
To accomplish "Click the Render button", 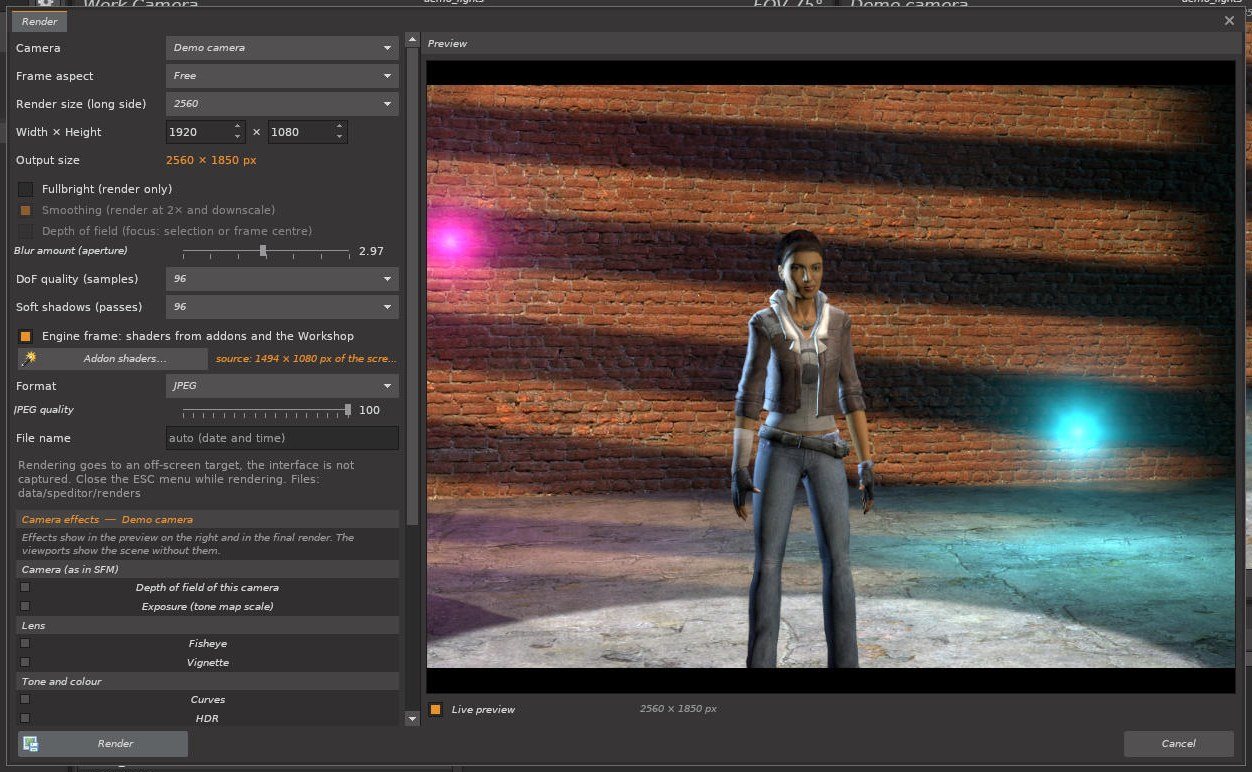I will [103, 744].
